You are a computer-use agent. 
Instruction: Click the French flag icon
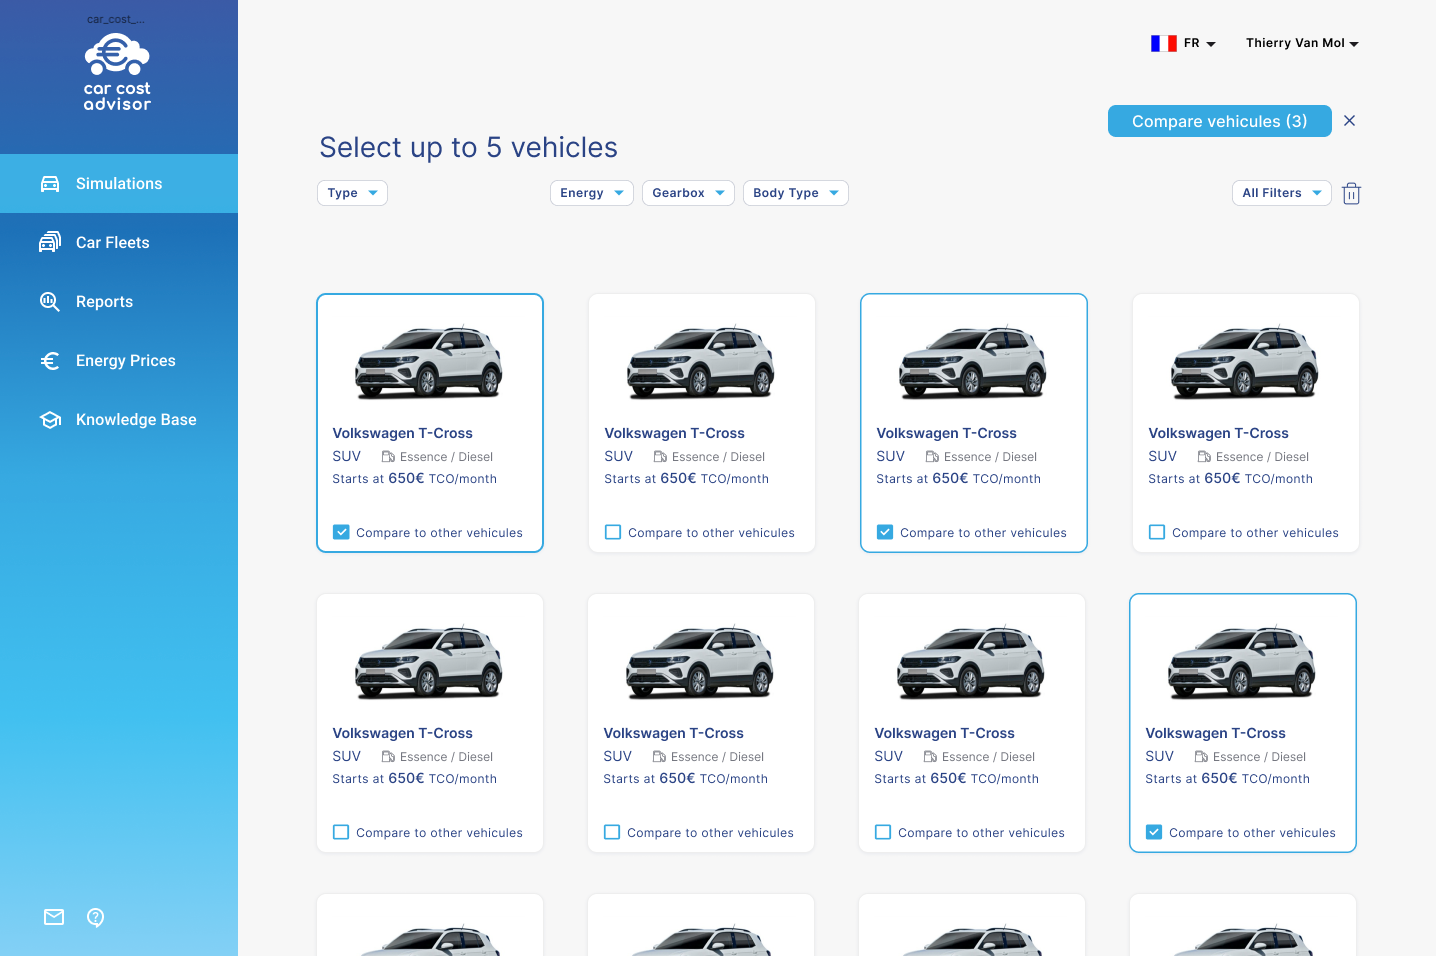(1163, 43)
